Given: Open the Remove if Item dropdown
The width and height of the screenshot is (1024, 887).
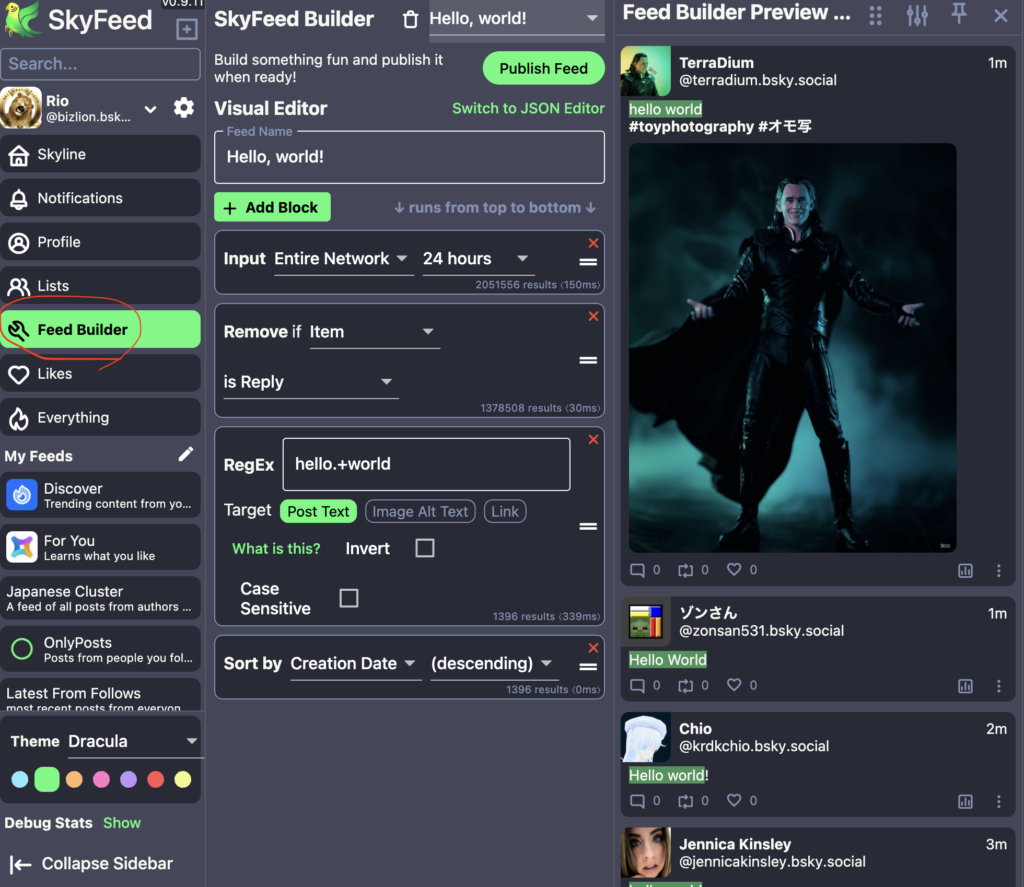Looking at the screenshot, I should (x=374, y=332).
